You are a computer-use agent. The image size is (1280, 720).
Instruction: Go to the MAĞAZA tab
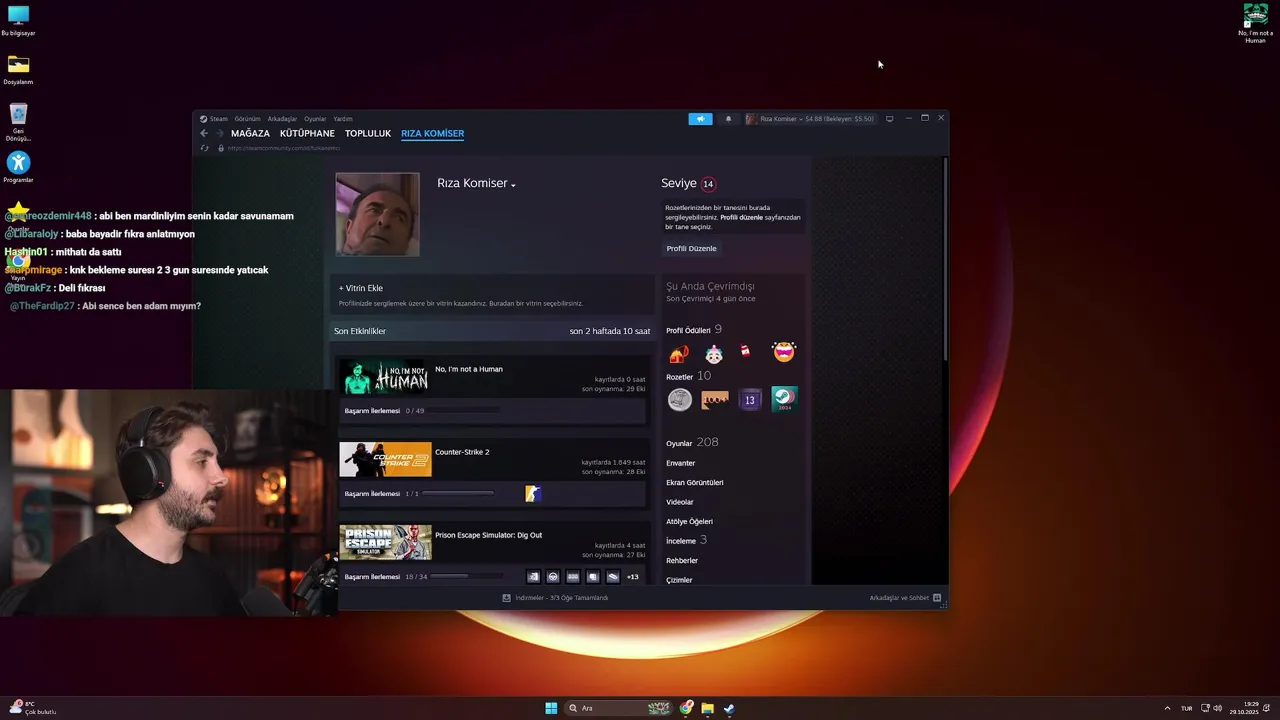[250, 133]
